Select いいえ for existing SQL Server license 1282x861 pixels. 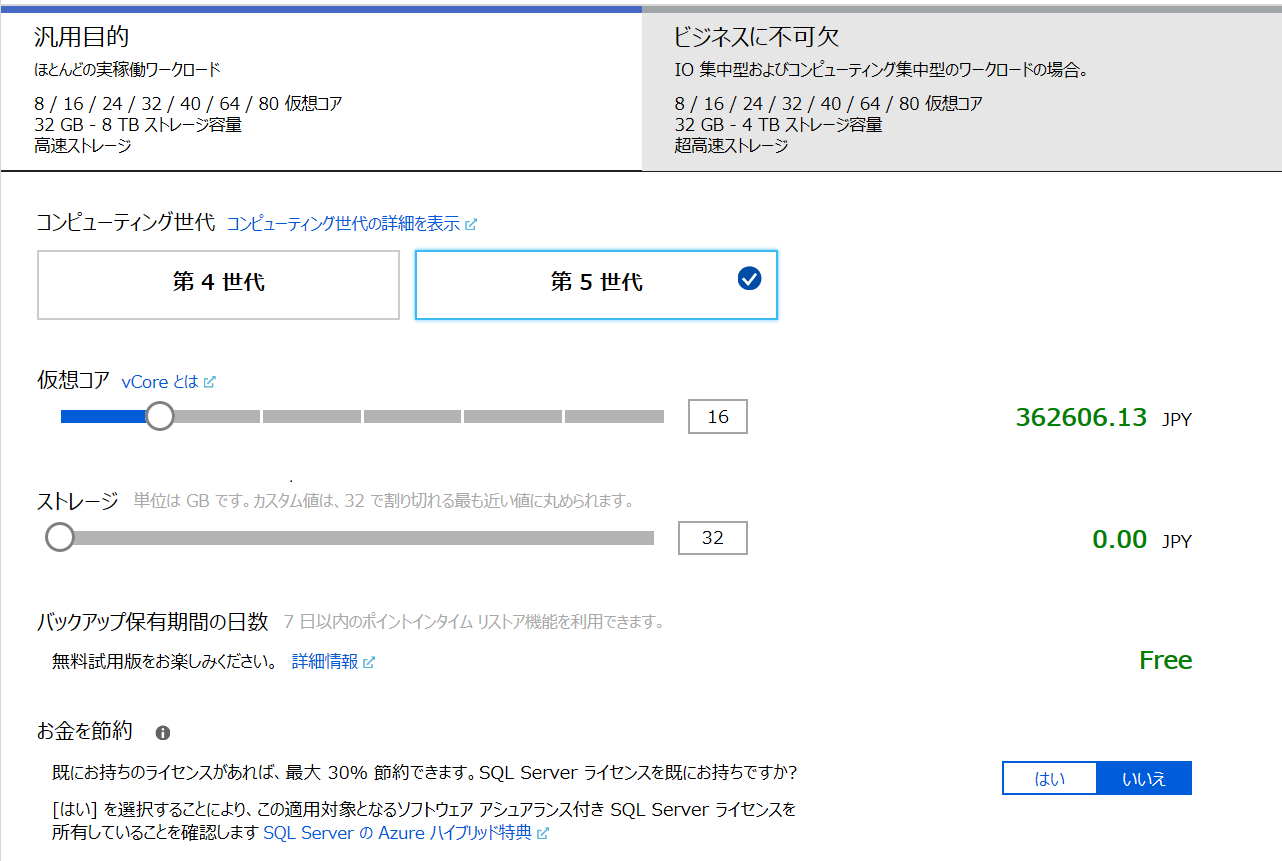tap(1144, 779)
